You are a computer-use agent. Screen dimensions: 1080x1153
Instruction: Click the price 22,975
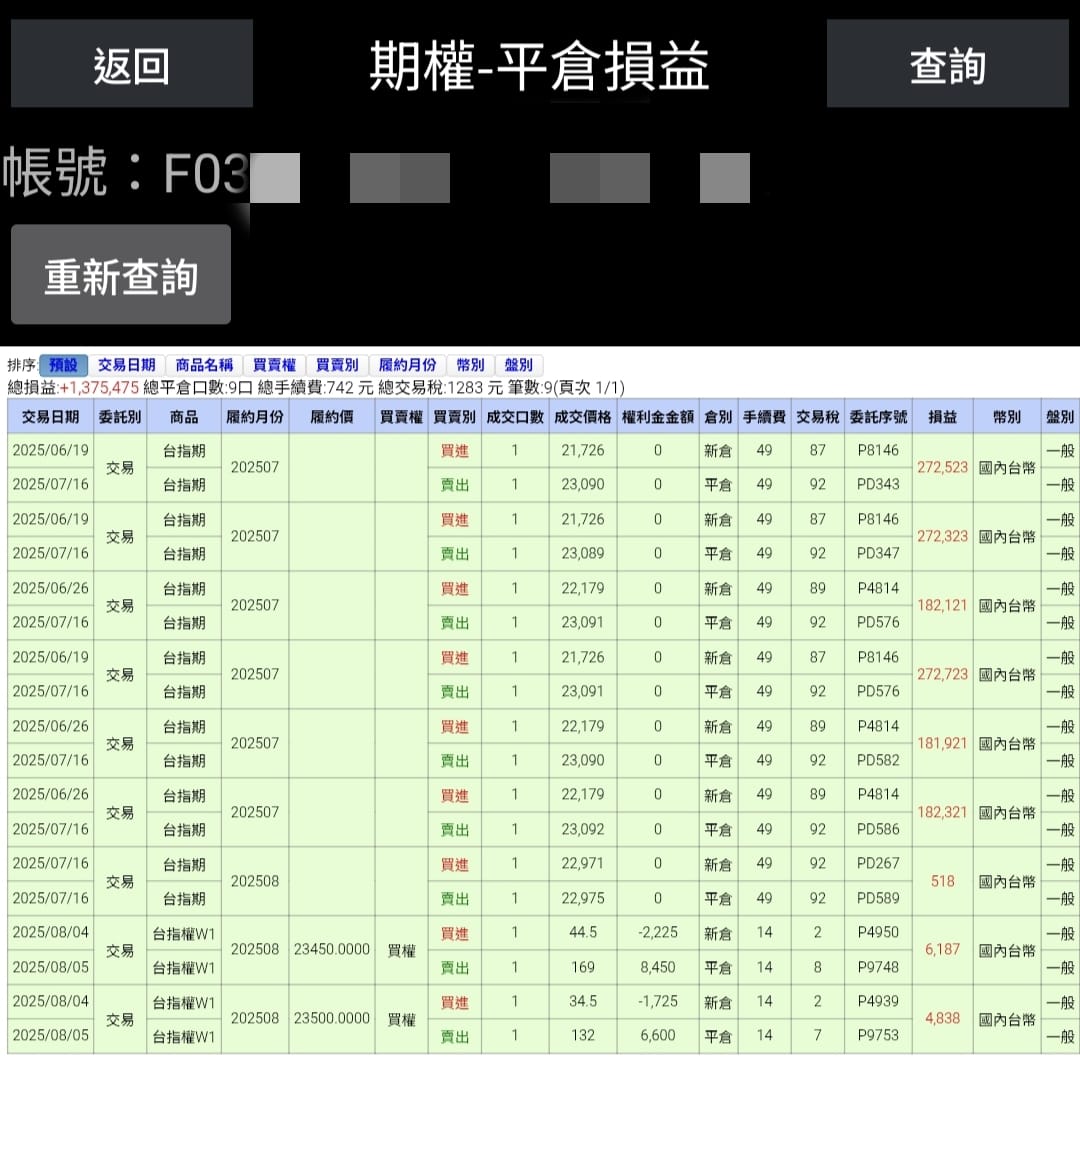pyautogui.click(x=583, y=899)
